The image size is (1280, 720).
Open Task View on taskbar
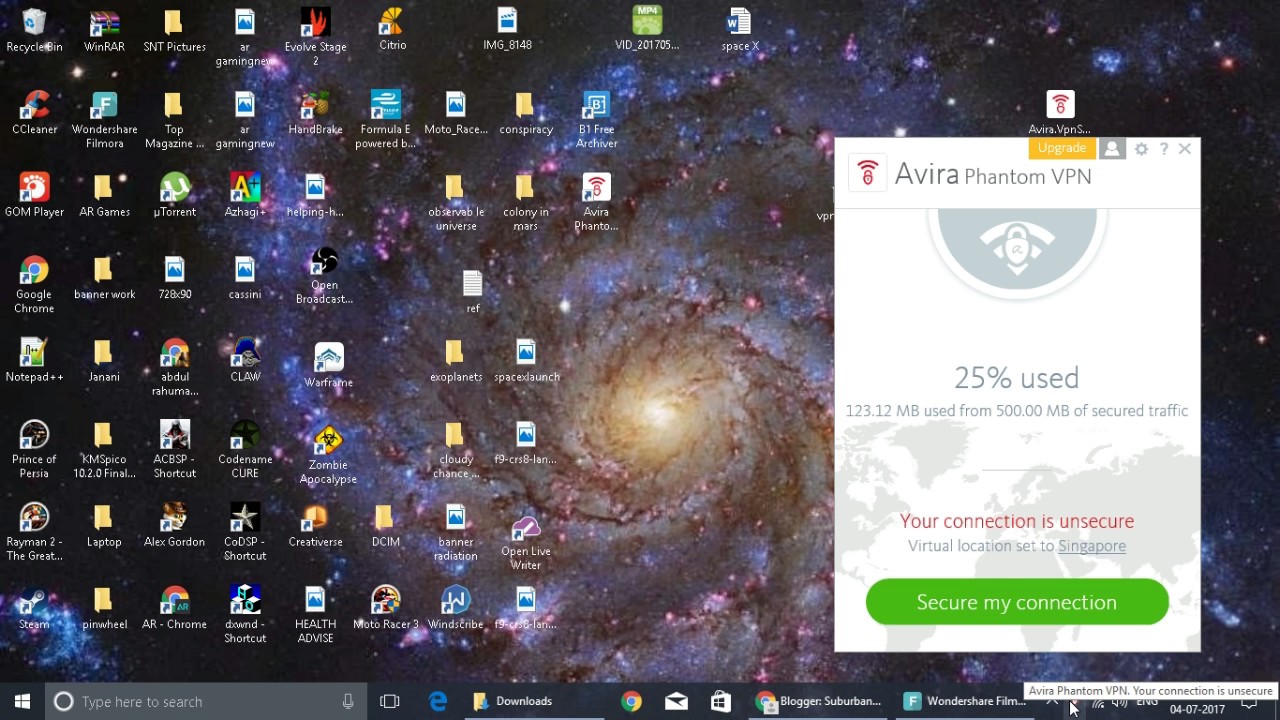click(390, 701)
